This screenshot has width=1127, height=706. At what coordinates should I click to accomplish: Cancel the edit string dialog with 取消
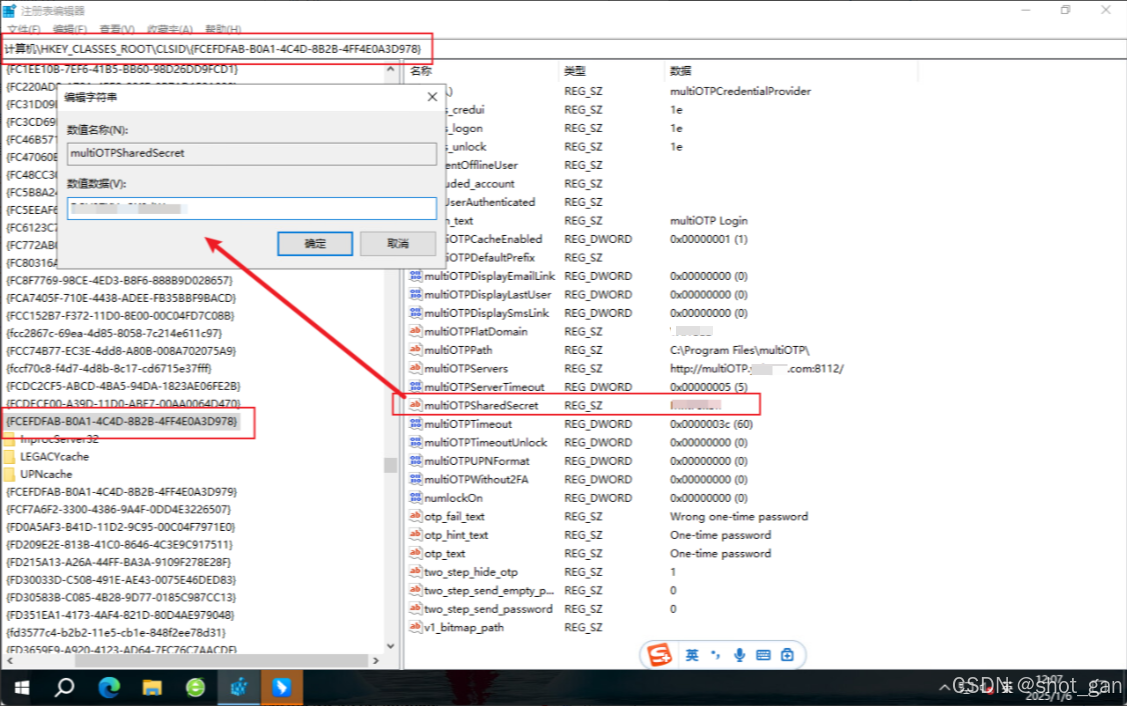click(397, 244)
